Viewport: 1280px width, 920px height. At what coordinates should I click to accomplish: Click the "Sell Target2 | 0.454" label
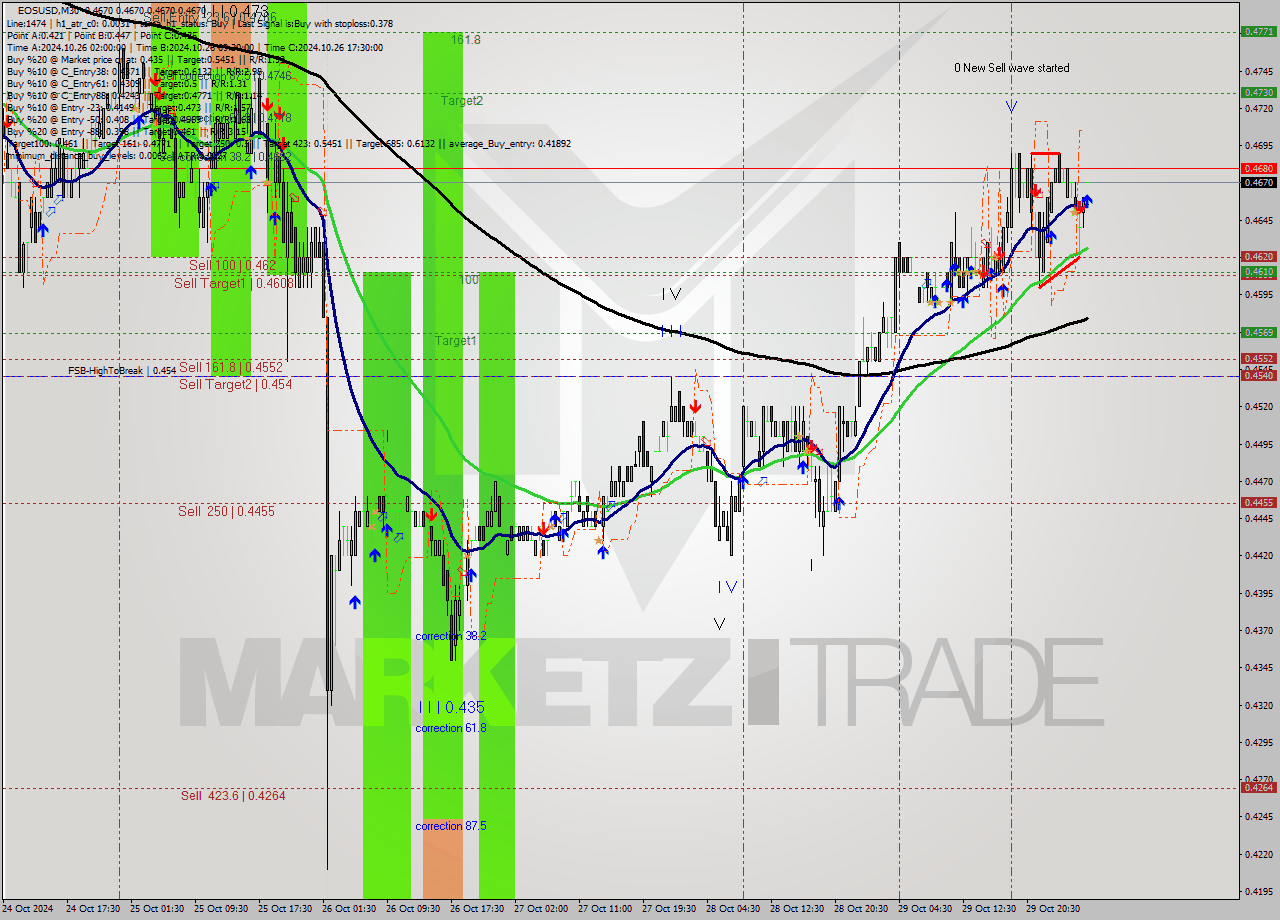pos(235,383)
